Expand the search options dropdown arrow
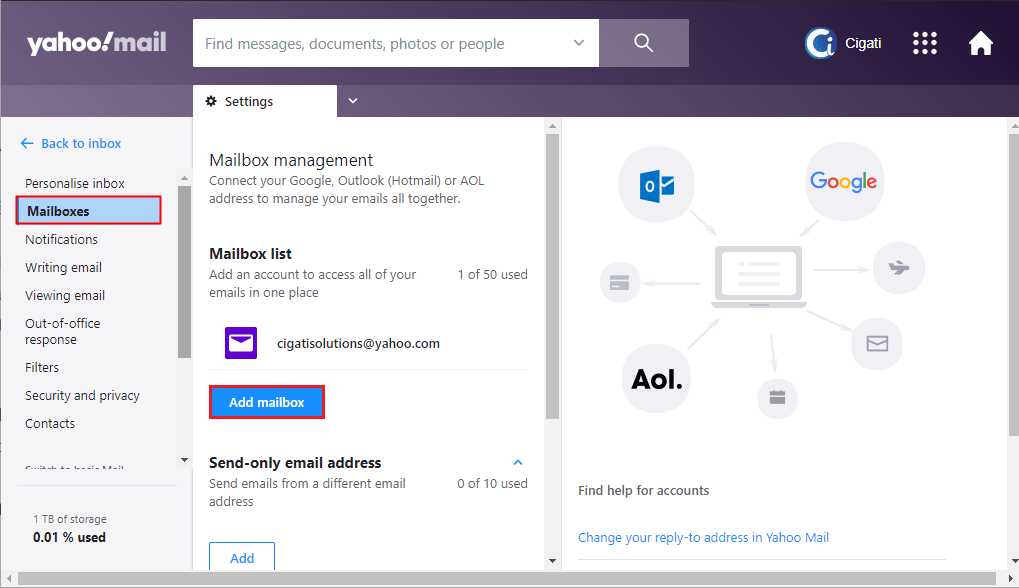Viewport: 1019px width, 588px height. (x=578, y=43)
